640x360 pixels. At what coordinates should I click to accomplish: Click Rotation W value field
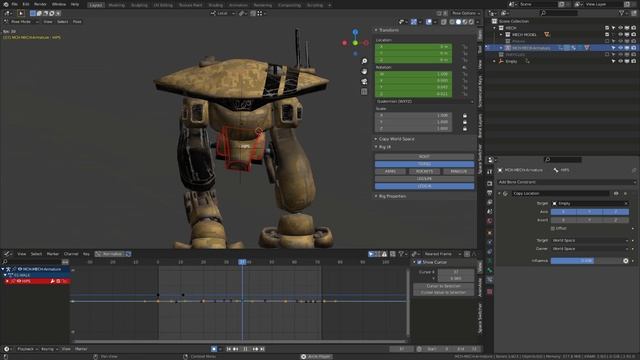click(413, 74)
